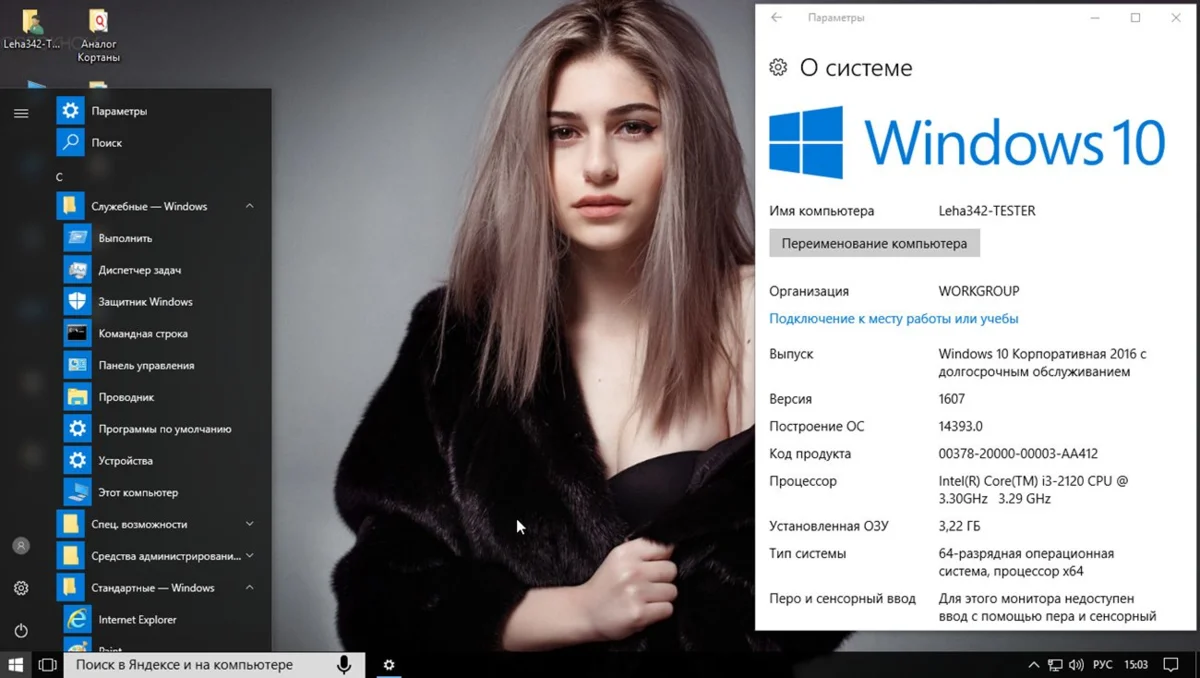Click the Intel(R) Core(TM) i3-2120 processor text

pyautogui.click(x=1033, y=490)
